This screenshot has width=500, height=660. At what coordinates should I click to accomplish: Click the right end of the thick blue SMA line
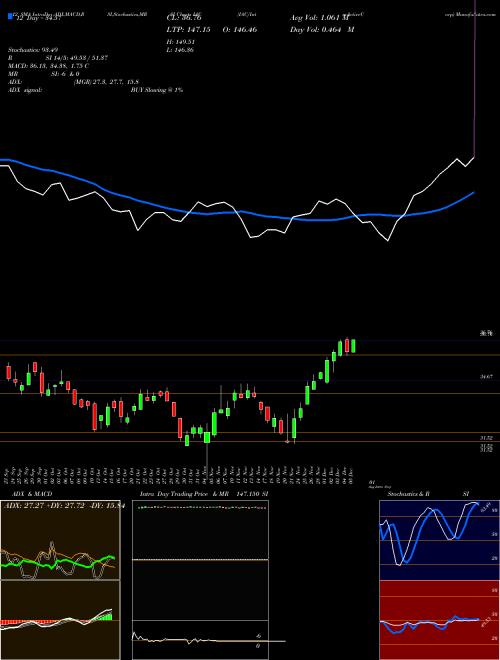click(473, 192)
